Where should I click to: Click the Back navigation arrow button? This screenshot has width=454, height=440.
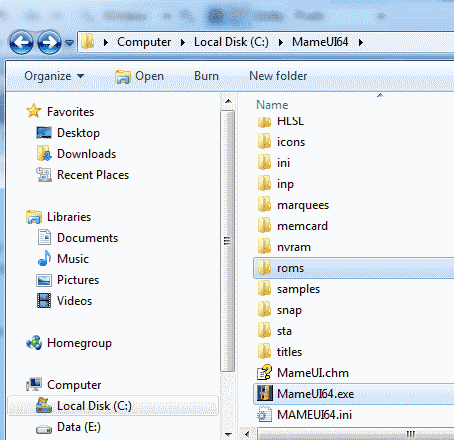coord(21,42)
